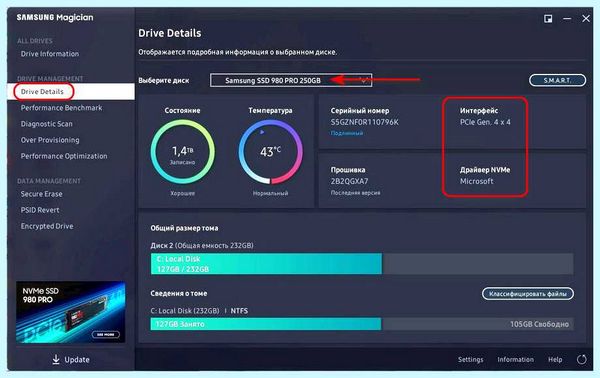
Task: Click the Drive Details page heading
Action: click(170, 33)
